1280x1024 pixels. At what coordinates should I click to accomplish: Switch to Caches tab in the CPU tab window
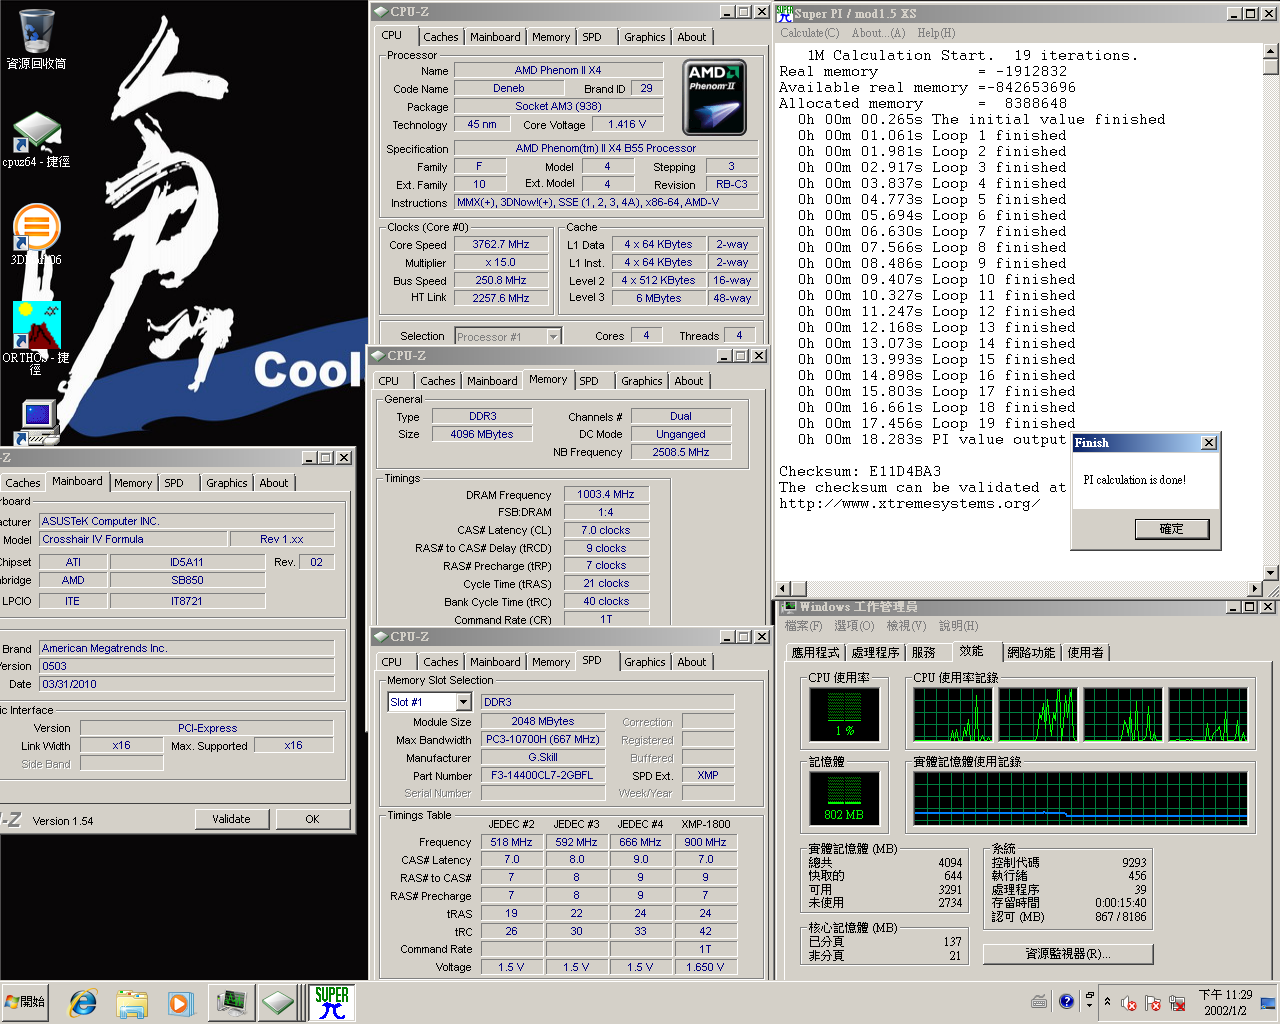(x=440, y=37)
